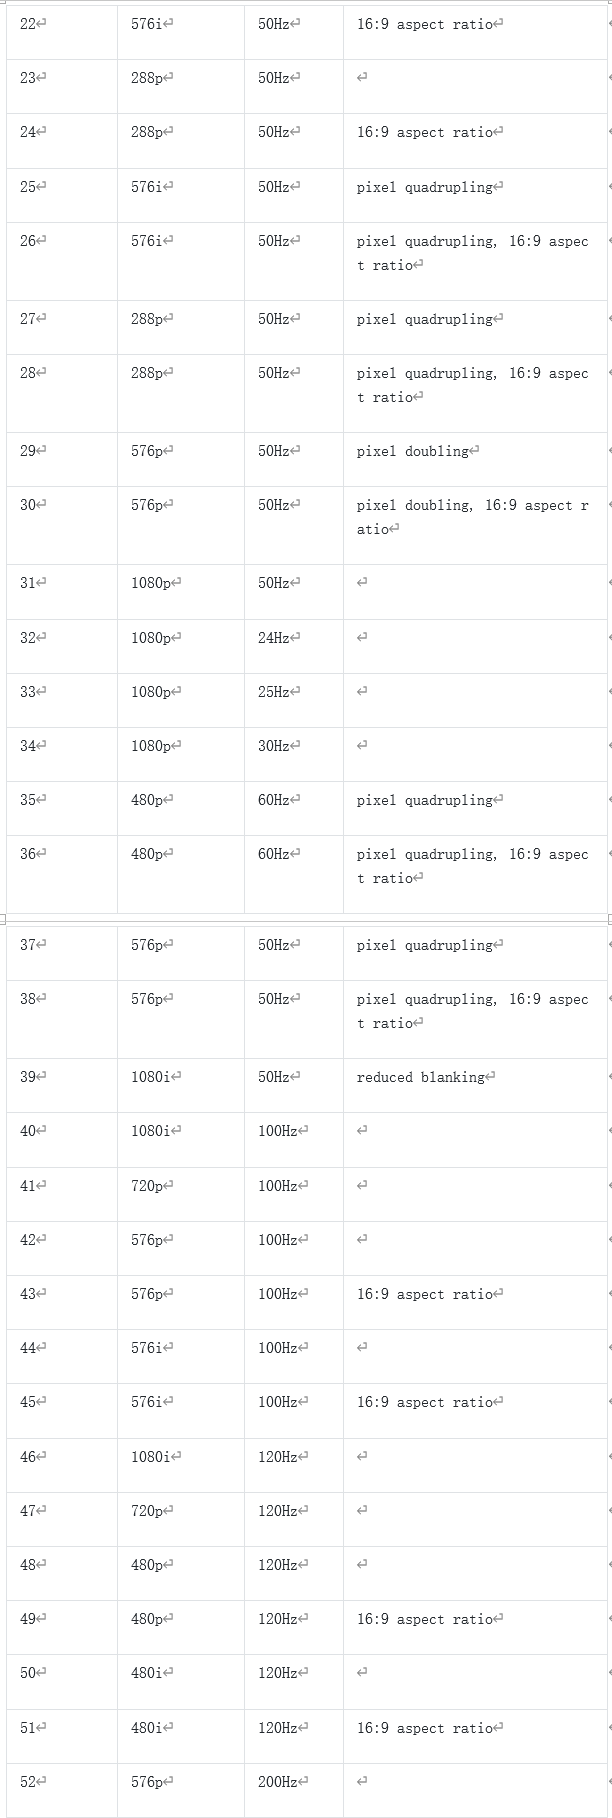The image size is (612, 1818).
Task: Click the row number 36 cell
Action: point(62,874)
